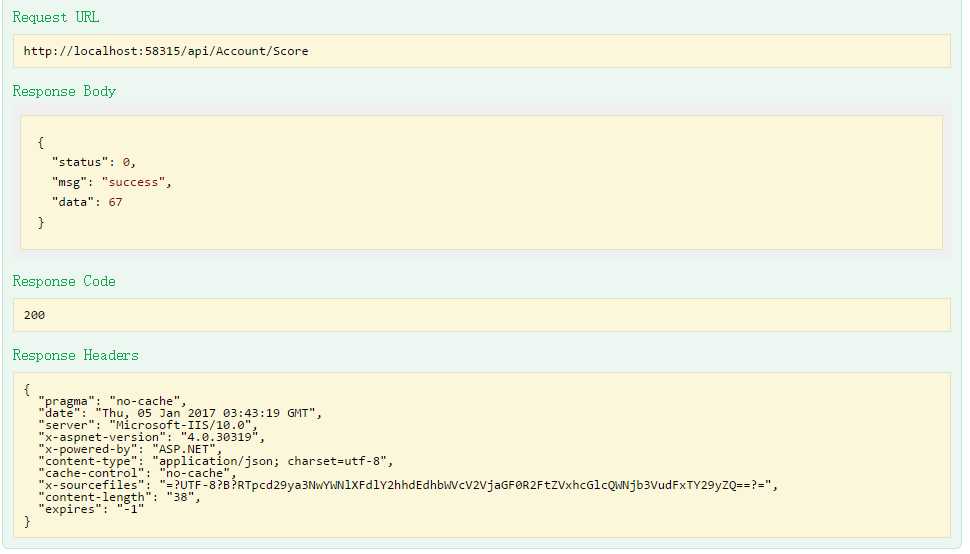This screenshot has width=970, height=554.
Task: Click the "cache-control" header line
Action: point(137,474)
